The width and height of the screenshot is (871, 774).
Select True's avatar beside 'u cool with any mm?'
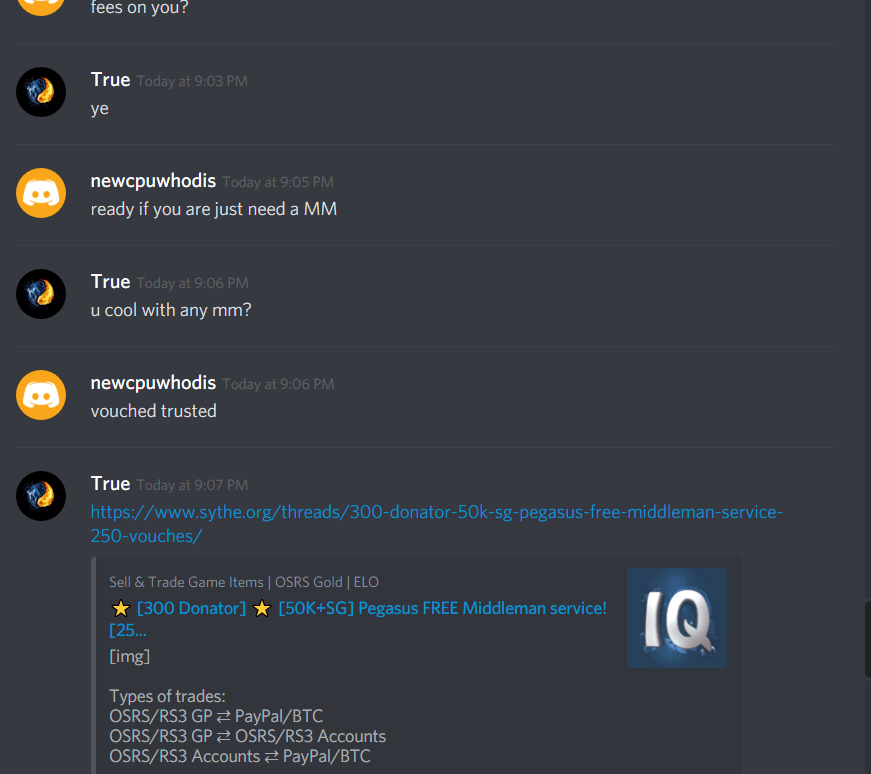click(x=41, y=294)
